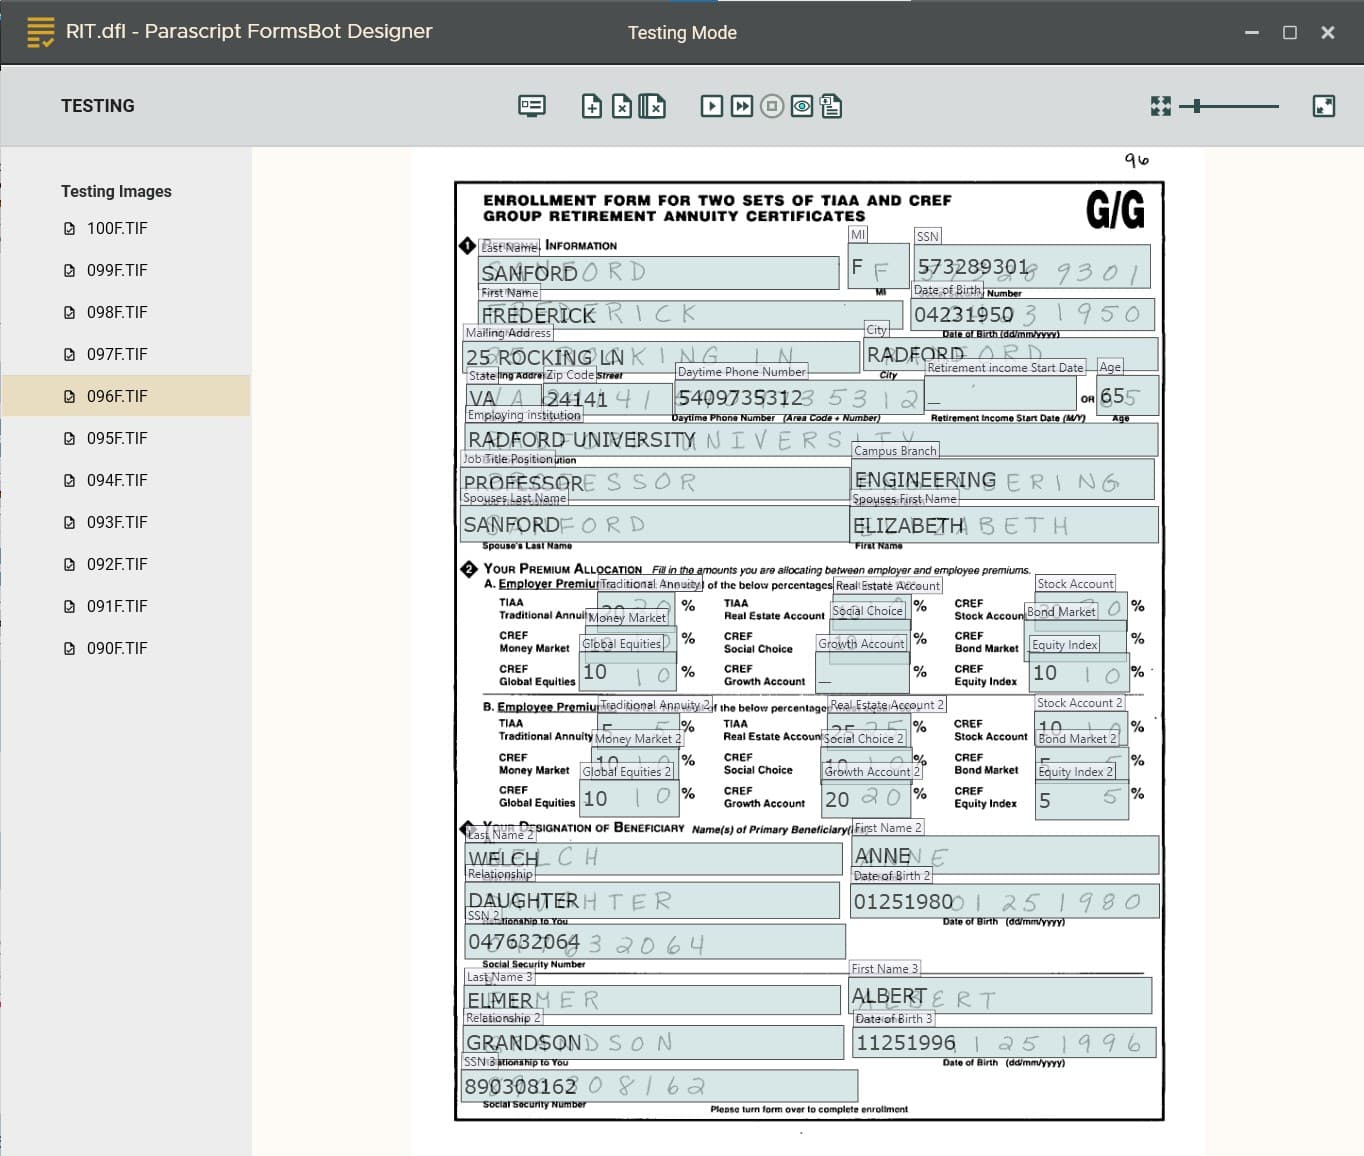Click the remove testing image icon
Screen dimensions: 1364x1156
622,106
